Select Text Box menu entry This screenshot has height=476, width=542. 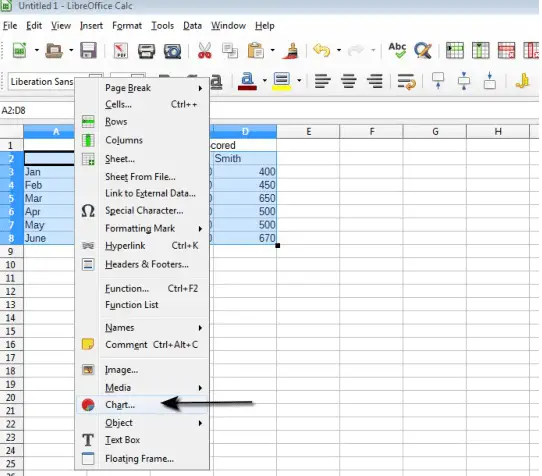tap(142, 440)
